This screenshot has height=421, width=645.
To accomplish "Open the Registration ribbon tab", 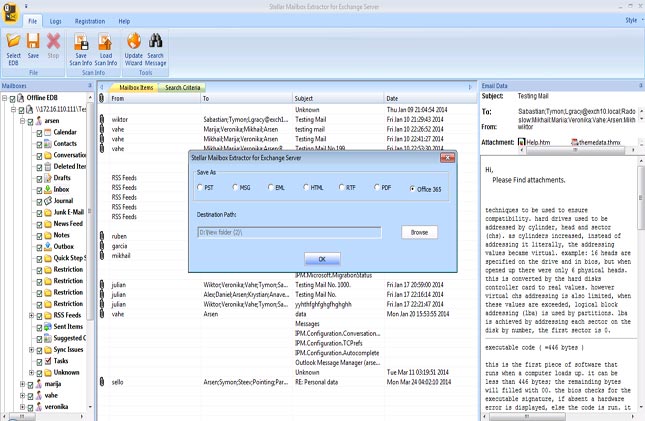I will click(x=90, y=21).
